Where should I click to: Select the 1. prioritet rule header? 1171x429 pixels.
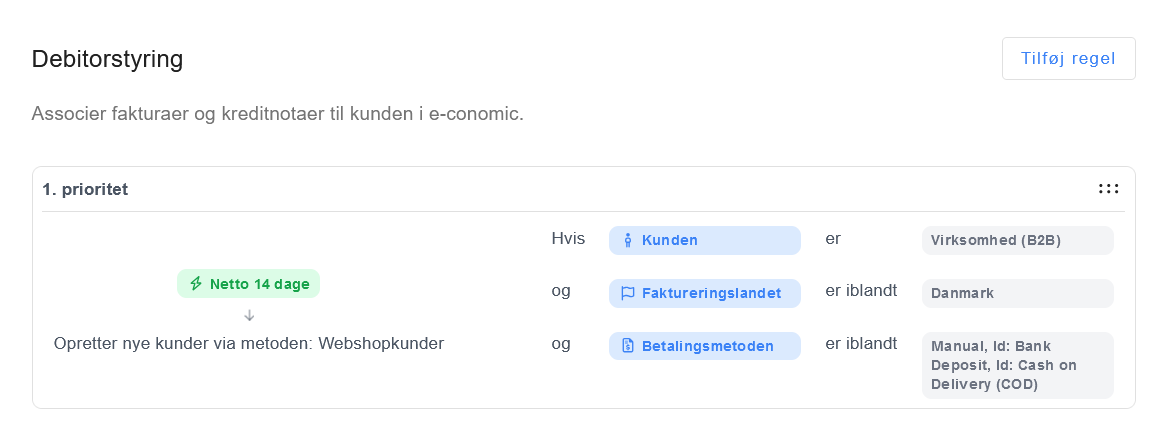pyautogui.click(x=85, y=188)
